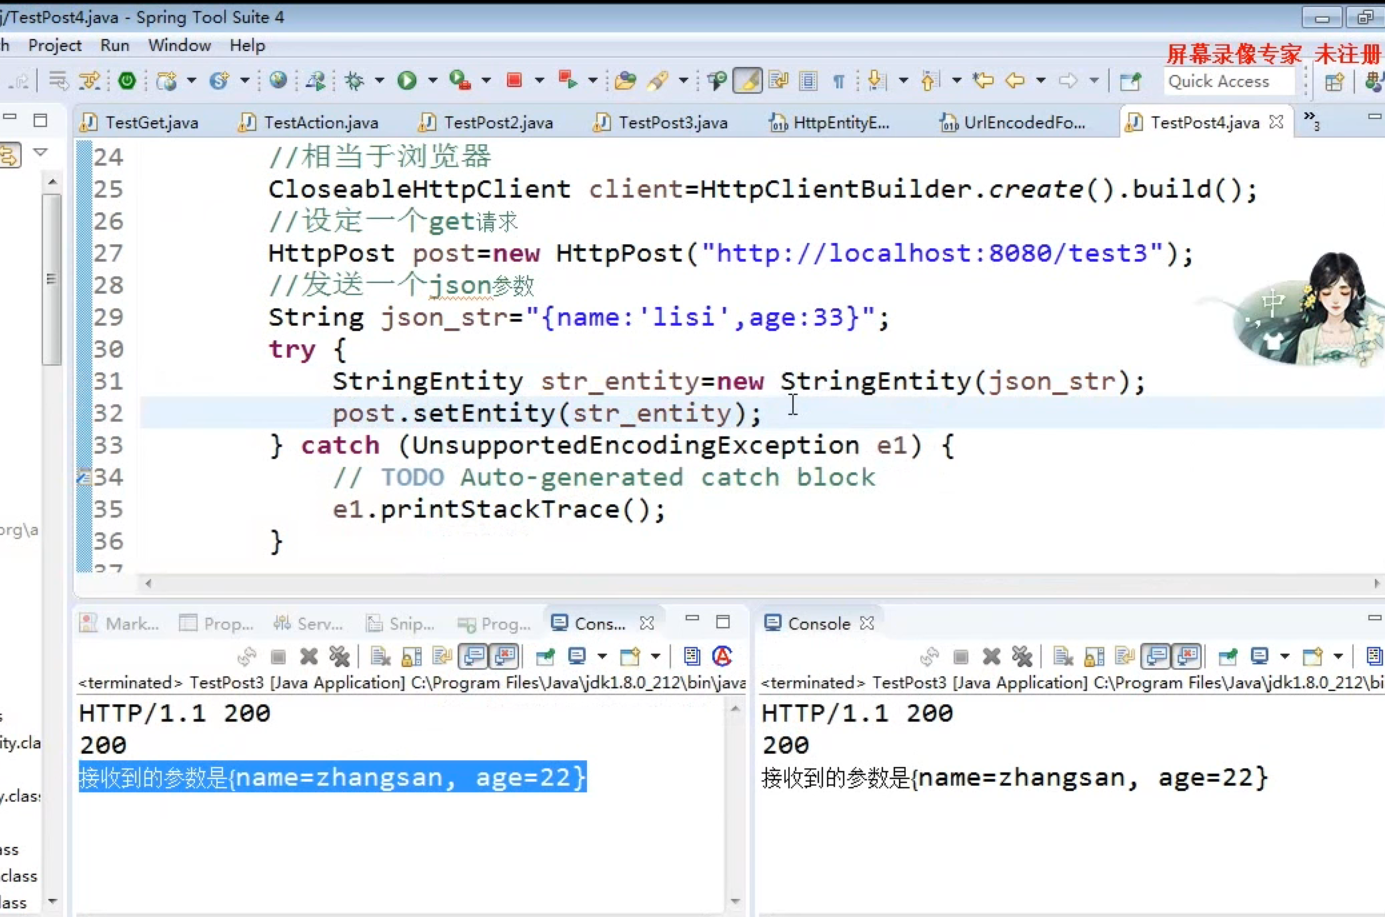Click the Pin Editor icon
Image resolution: width=1385 pixels, height=917 pixels.
click(x=1131, y=81)
